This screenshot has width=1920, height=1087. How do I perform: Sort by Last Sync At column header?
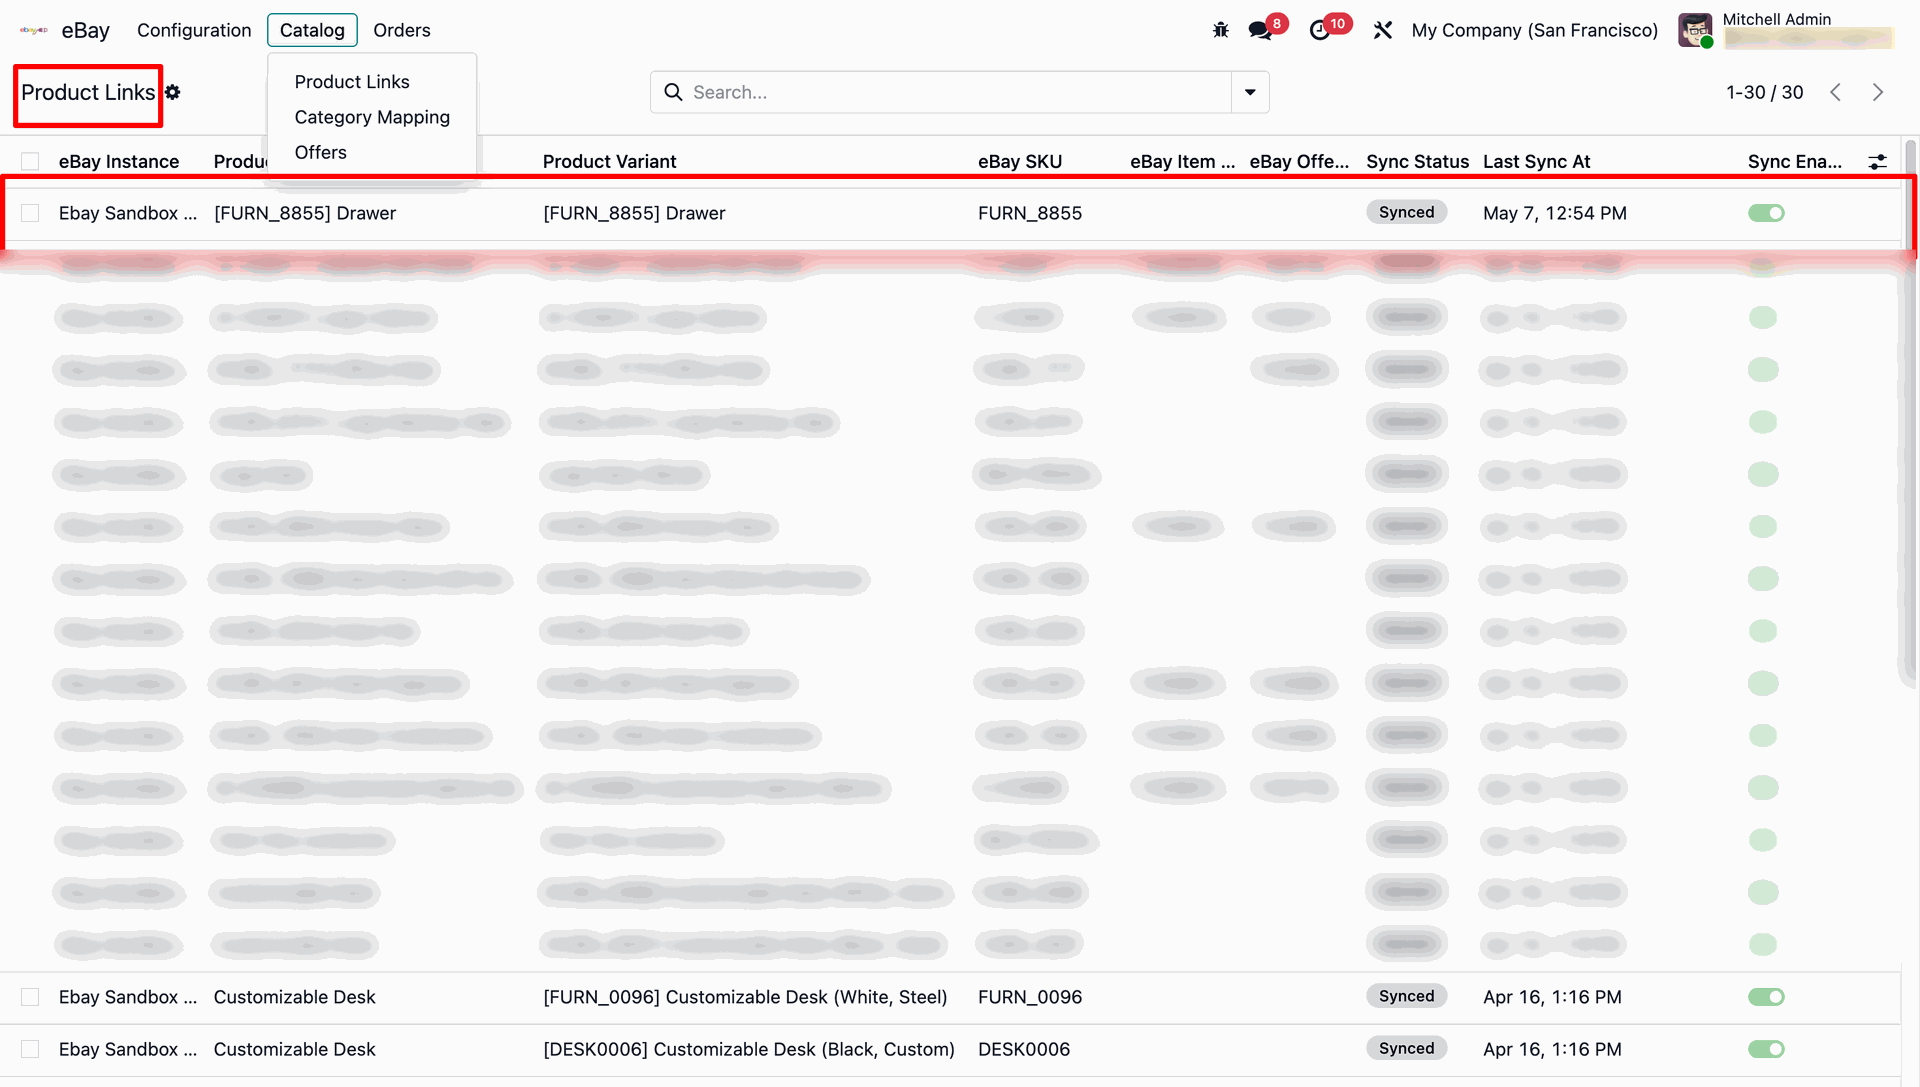[x=1536, y=161]
